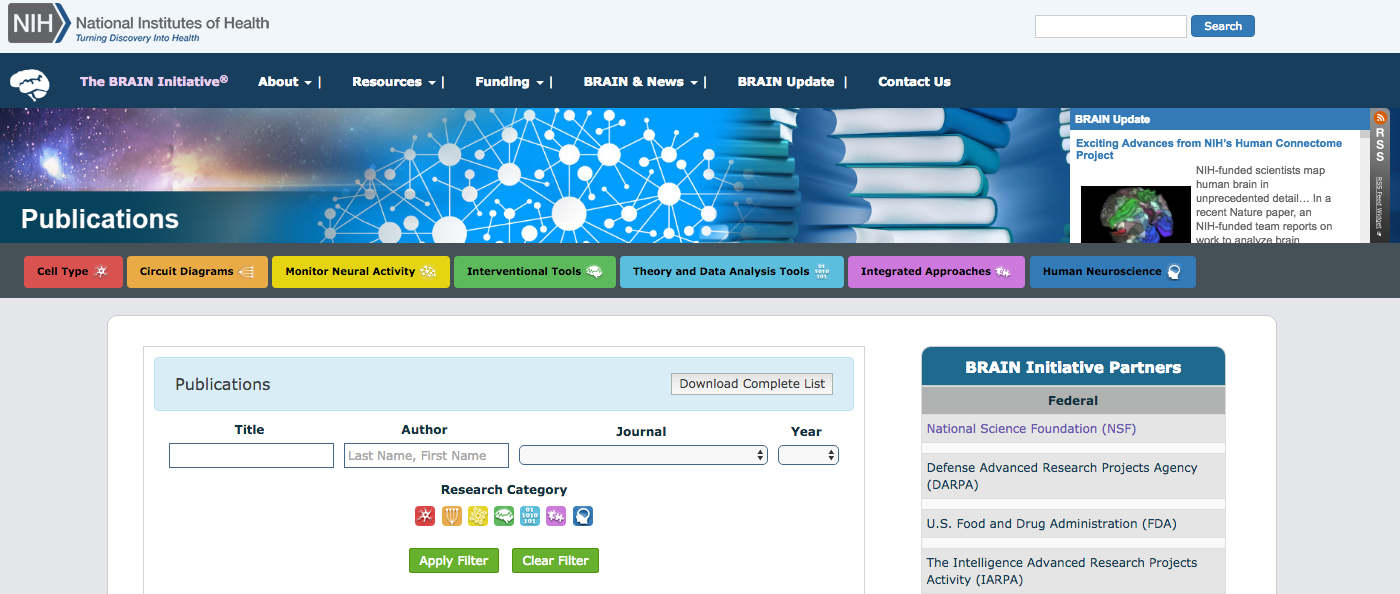Open Theory and Data Analysis Tools category
Viewport: 1400px width, 594px height.
pyautogui.click(x=732, y=272)
